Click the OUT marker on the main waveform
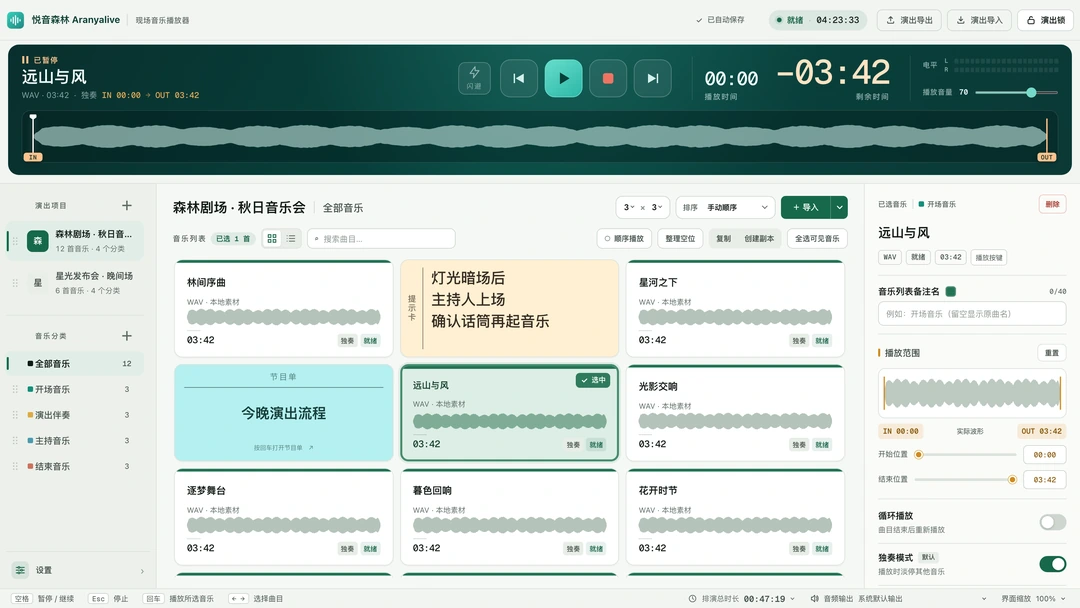The image size is (1080, 608). [1046, 157]
